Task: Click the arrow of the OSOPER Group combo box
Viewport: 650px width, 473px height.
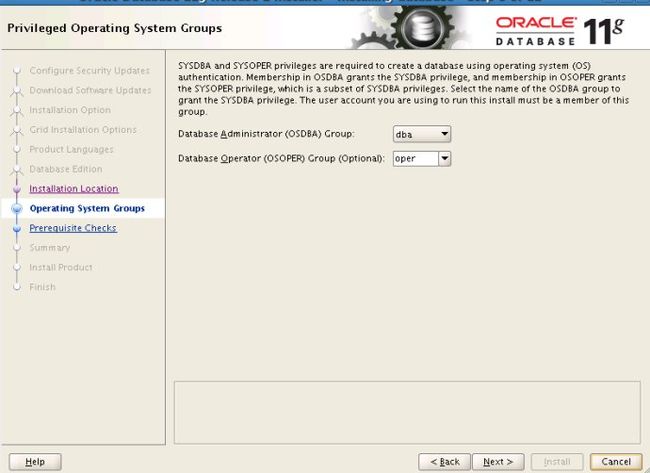Action: click(x=444, y=158)
